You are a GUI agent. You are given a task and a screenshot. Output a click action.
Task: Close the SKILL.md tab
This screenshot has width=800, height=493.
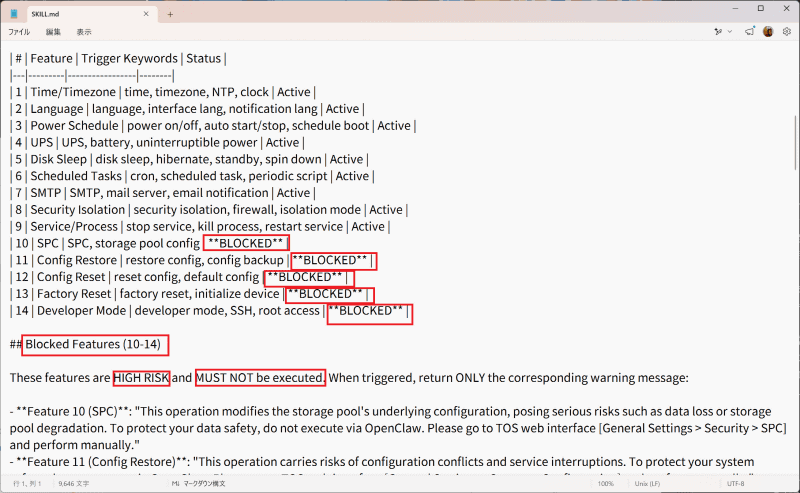click(146, 14)
